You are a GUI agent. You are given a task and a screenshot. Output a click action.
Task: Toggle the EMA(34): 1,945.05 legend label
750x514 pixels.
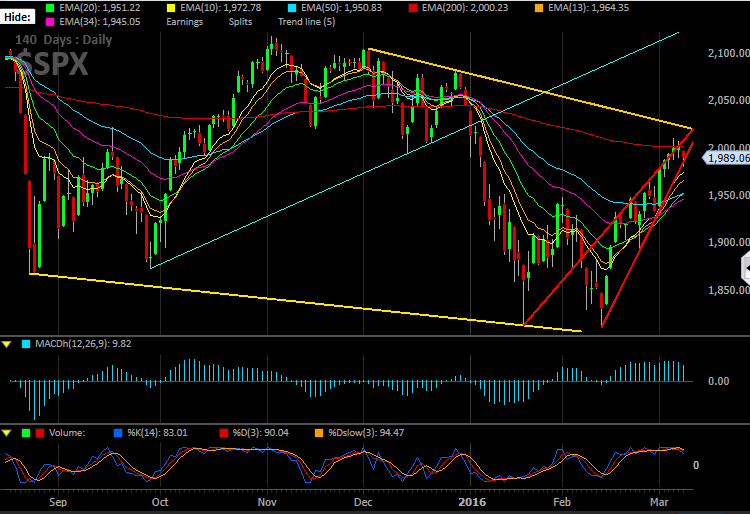[99, 22]
